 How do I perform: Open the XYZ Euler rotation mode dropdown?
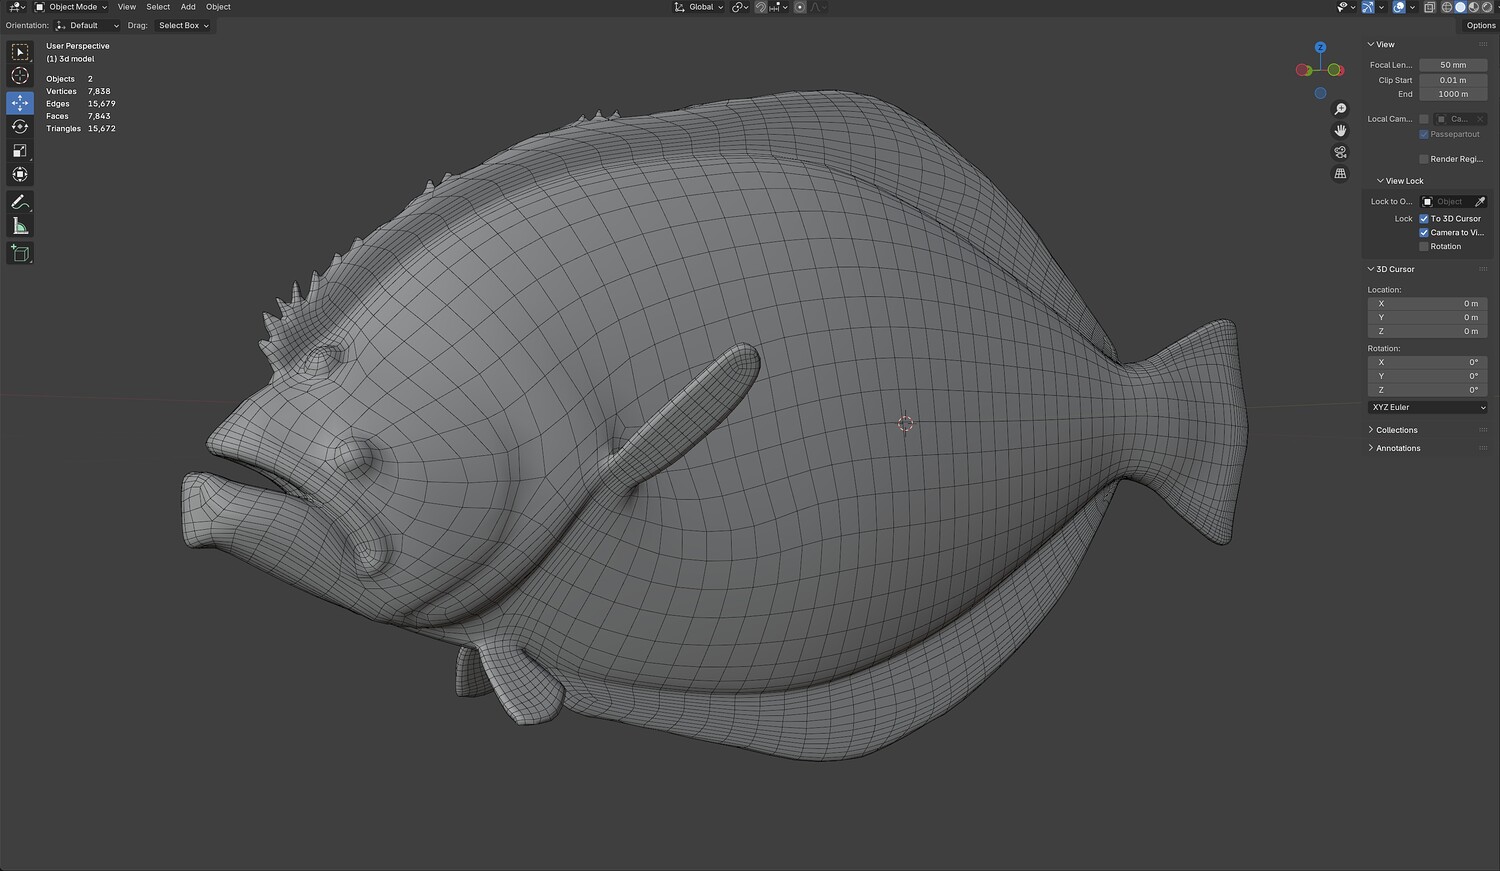[1427, 408]
